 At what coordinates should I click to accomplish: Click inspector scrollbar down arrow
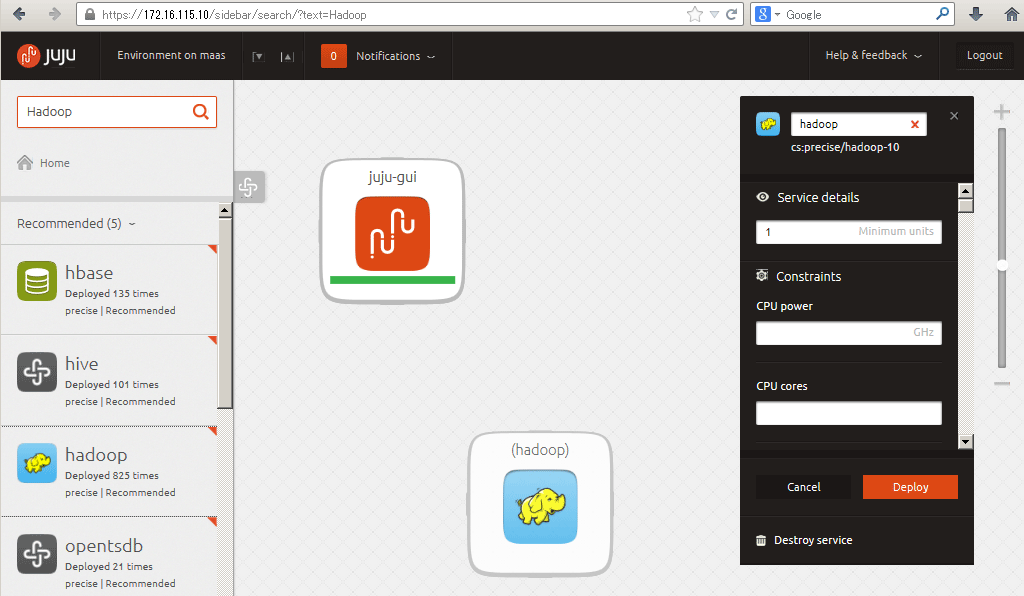(x=965, y=442)
